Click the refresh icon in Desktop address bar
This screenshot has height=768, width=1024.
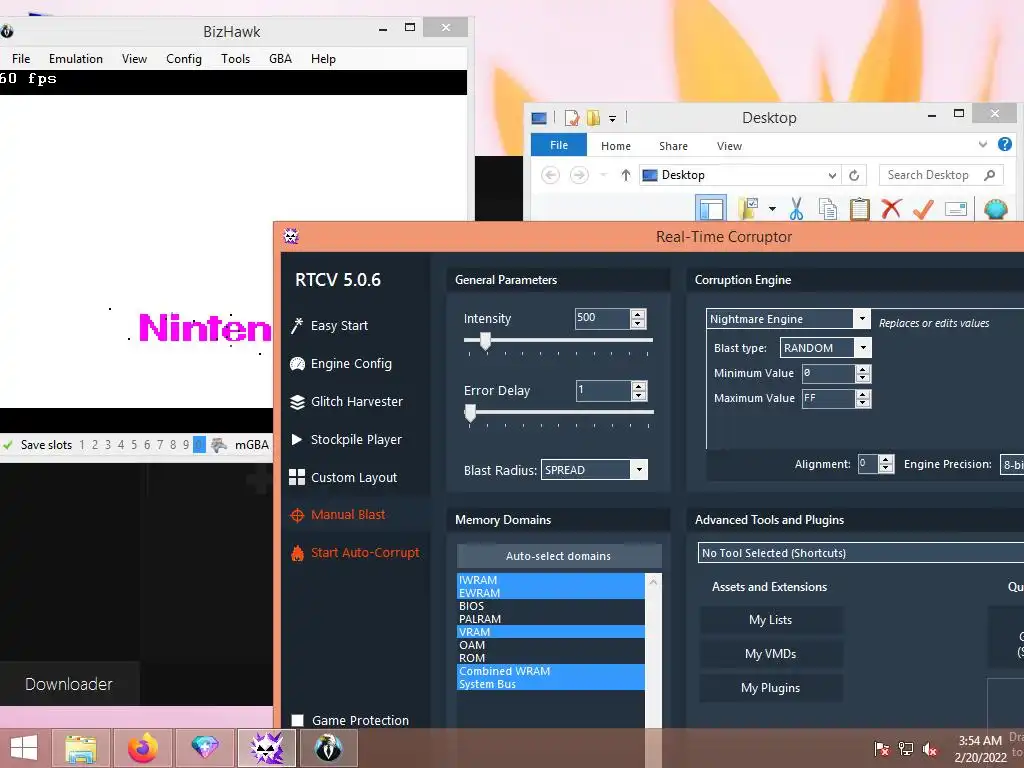[x=854, y=175]
